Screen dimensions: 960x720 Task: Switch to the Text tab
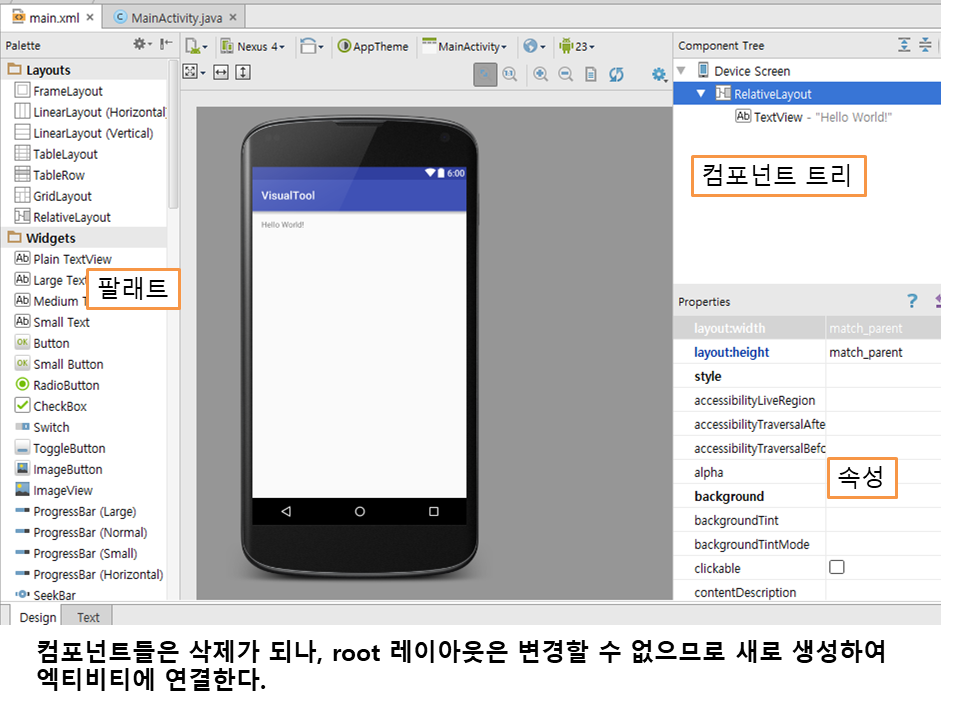tap(88, 617)
